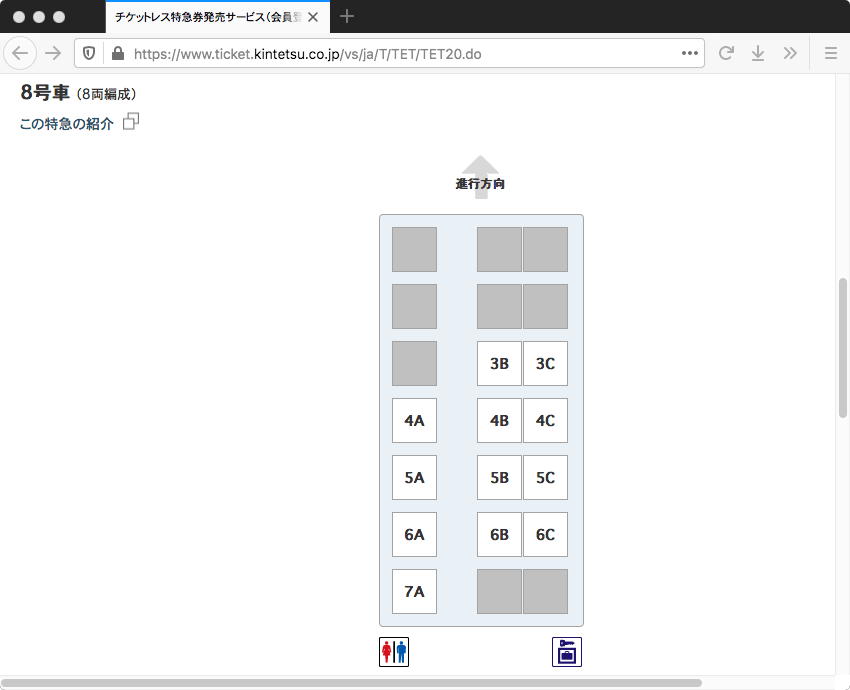The height and width of the screenshot is (690, 850).
Task: Close the チケットレス特急券発売サービス tab
Action: click(313, 17)
